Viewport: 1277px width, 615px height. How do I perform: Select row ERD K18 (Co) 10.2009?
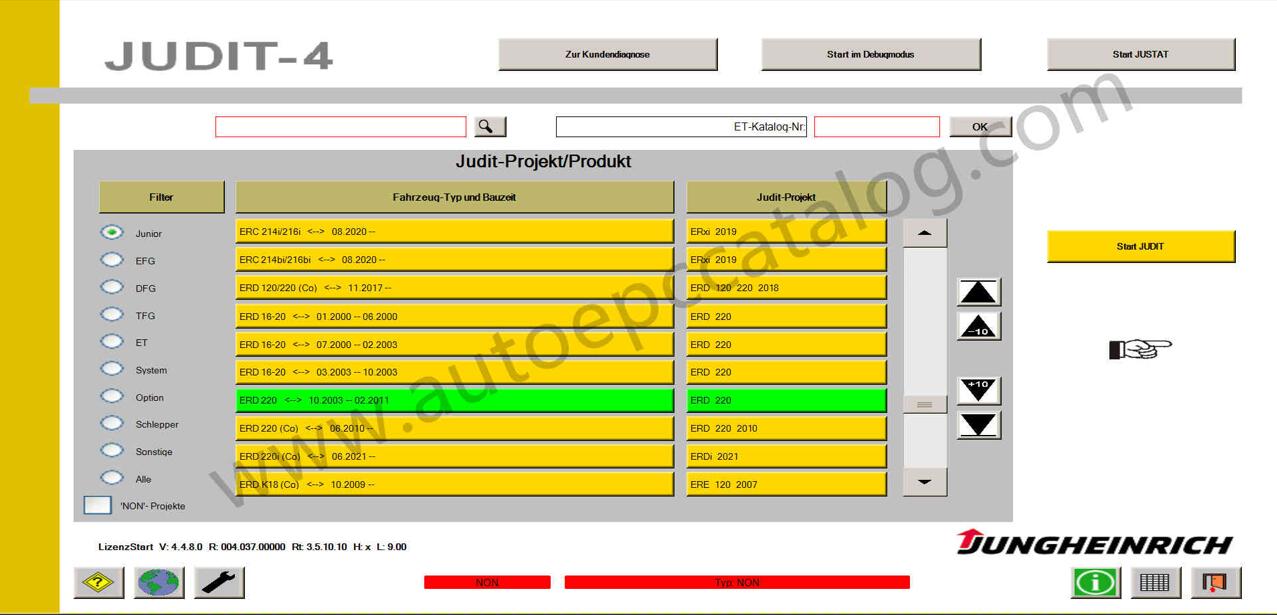pyautogui.click(x=455, y=484)
